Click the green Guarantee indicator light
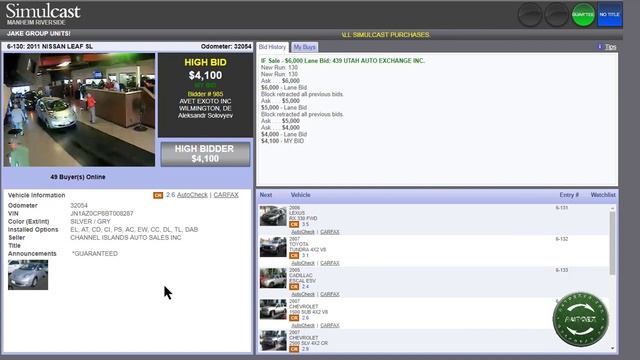 tap(583, 14)
